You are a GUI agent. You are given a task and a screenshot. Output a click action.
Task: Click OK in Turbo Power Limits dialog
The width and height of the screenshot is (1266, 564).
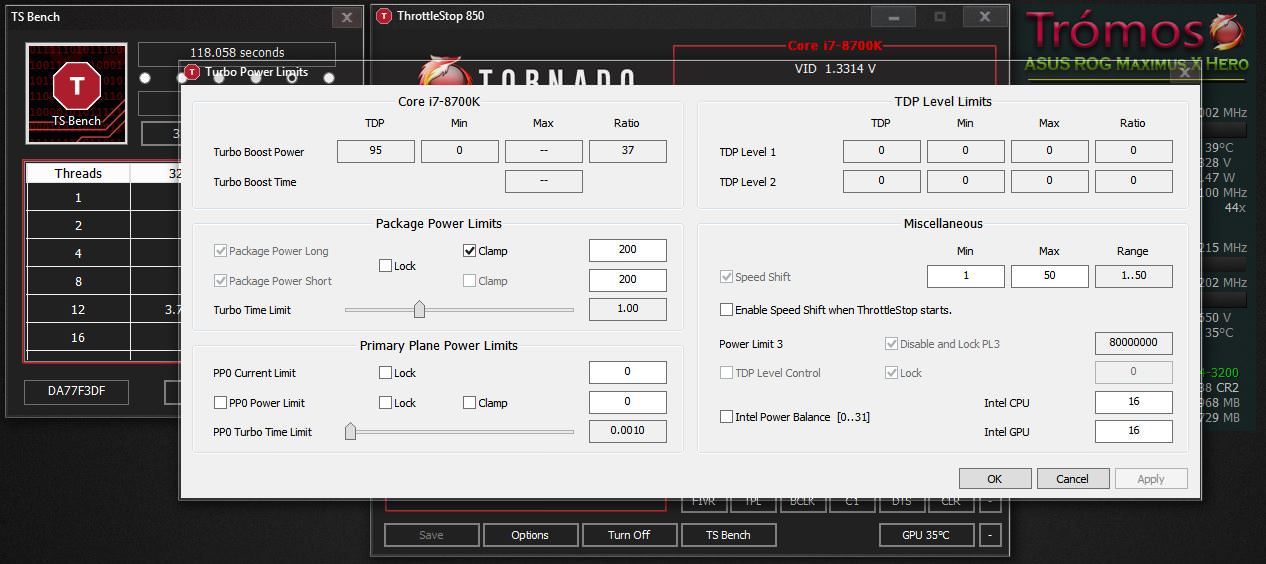point(994,479)
